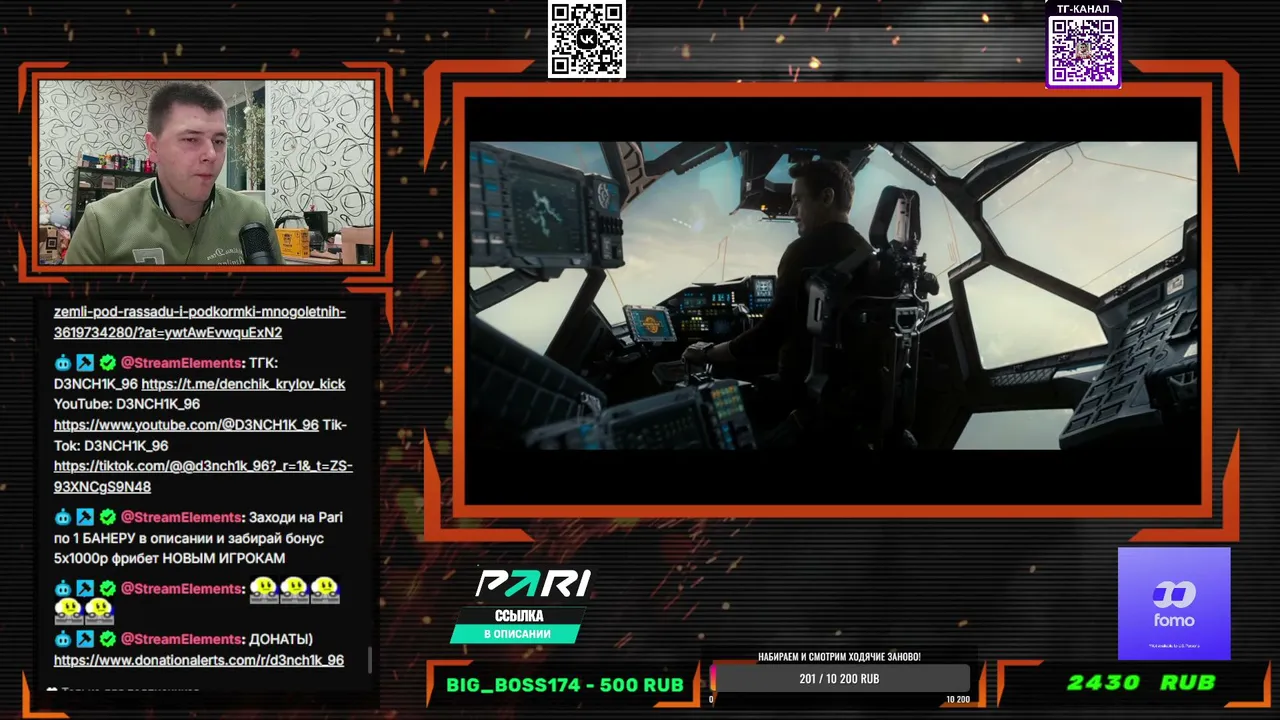Click the verified badge in the ТГК chat message
Viewport: 1280px width, 720px height.
(x=107, y=363)
